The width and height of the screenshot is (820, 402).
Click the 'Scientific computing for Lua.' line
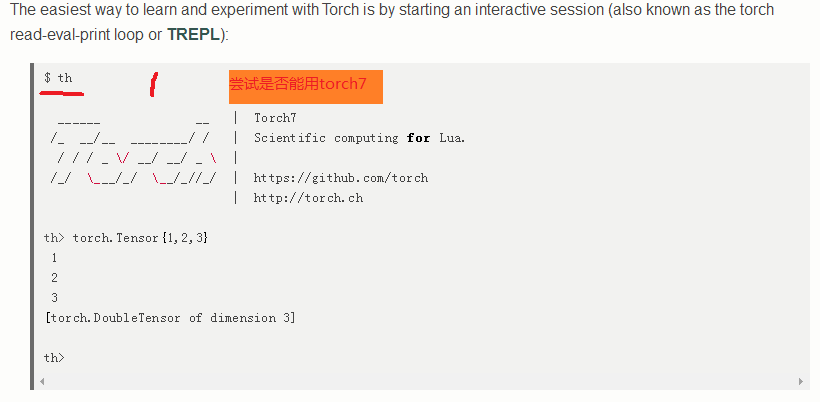coord(359,138)
